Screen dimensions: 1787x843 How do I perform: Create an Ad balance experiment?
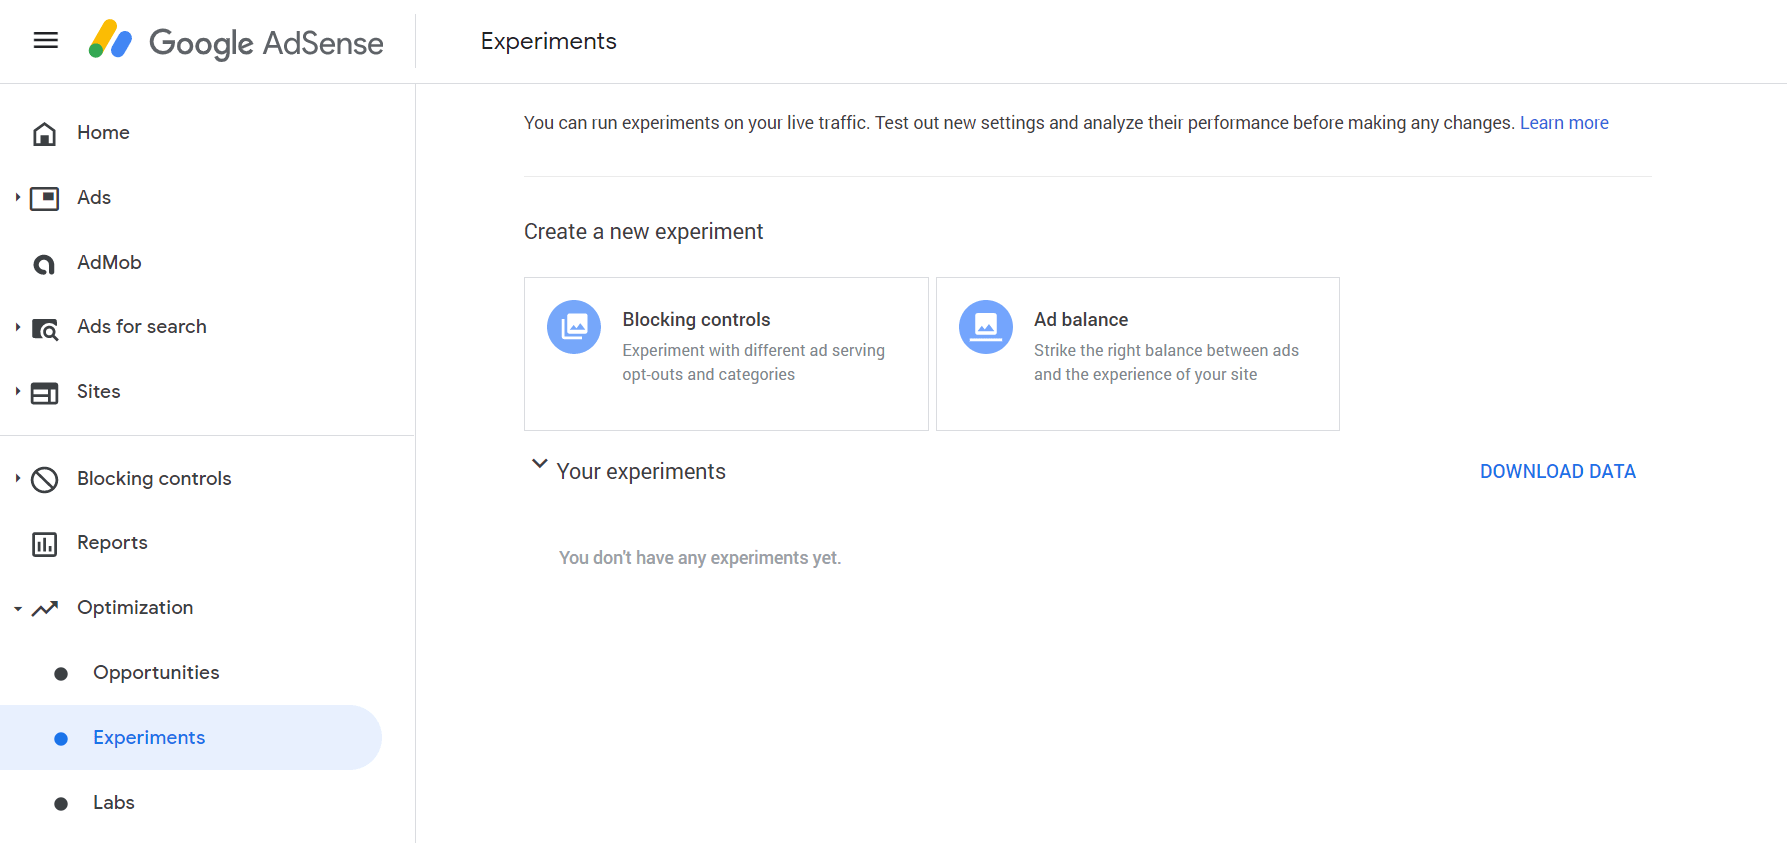1137,354
